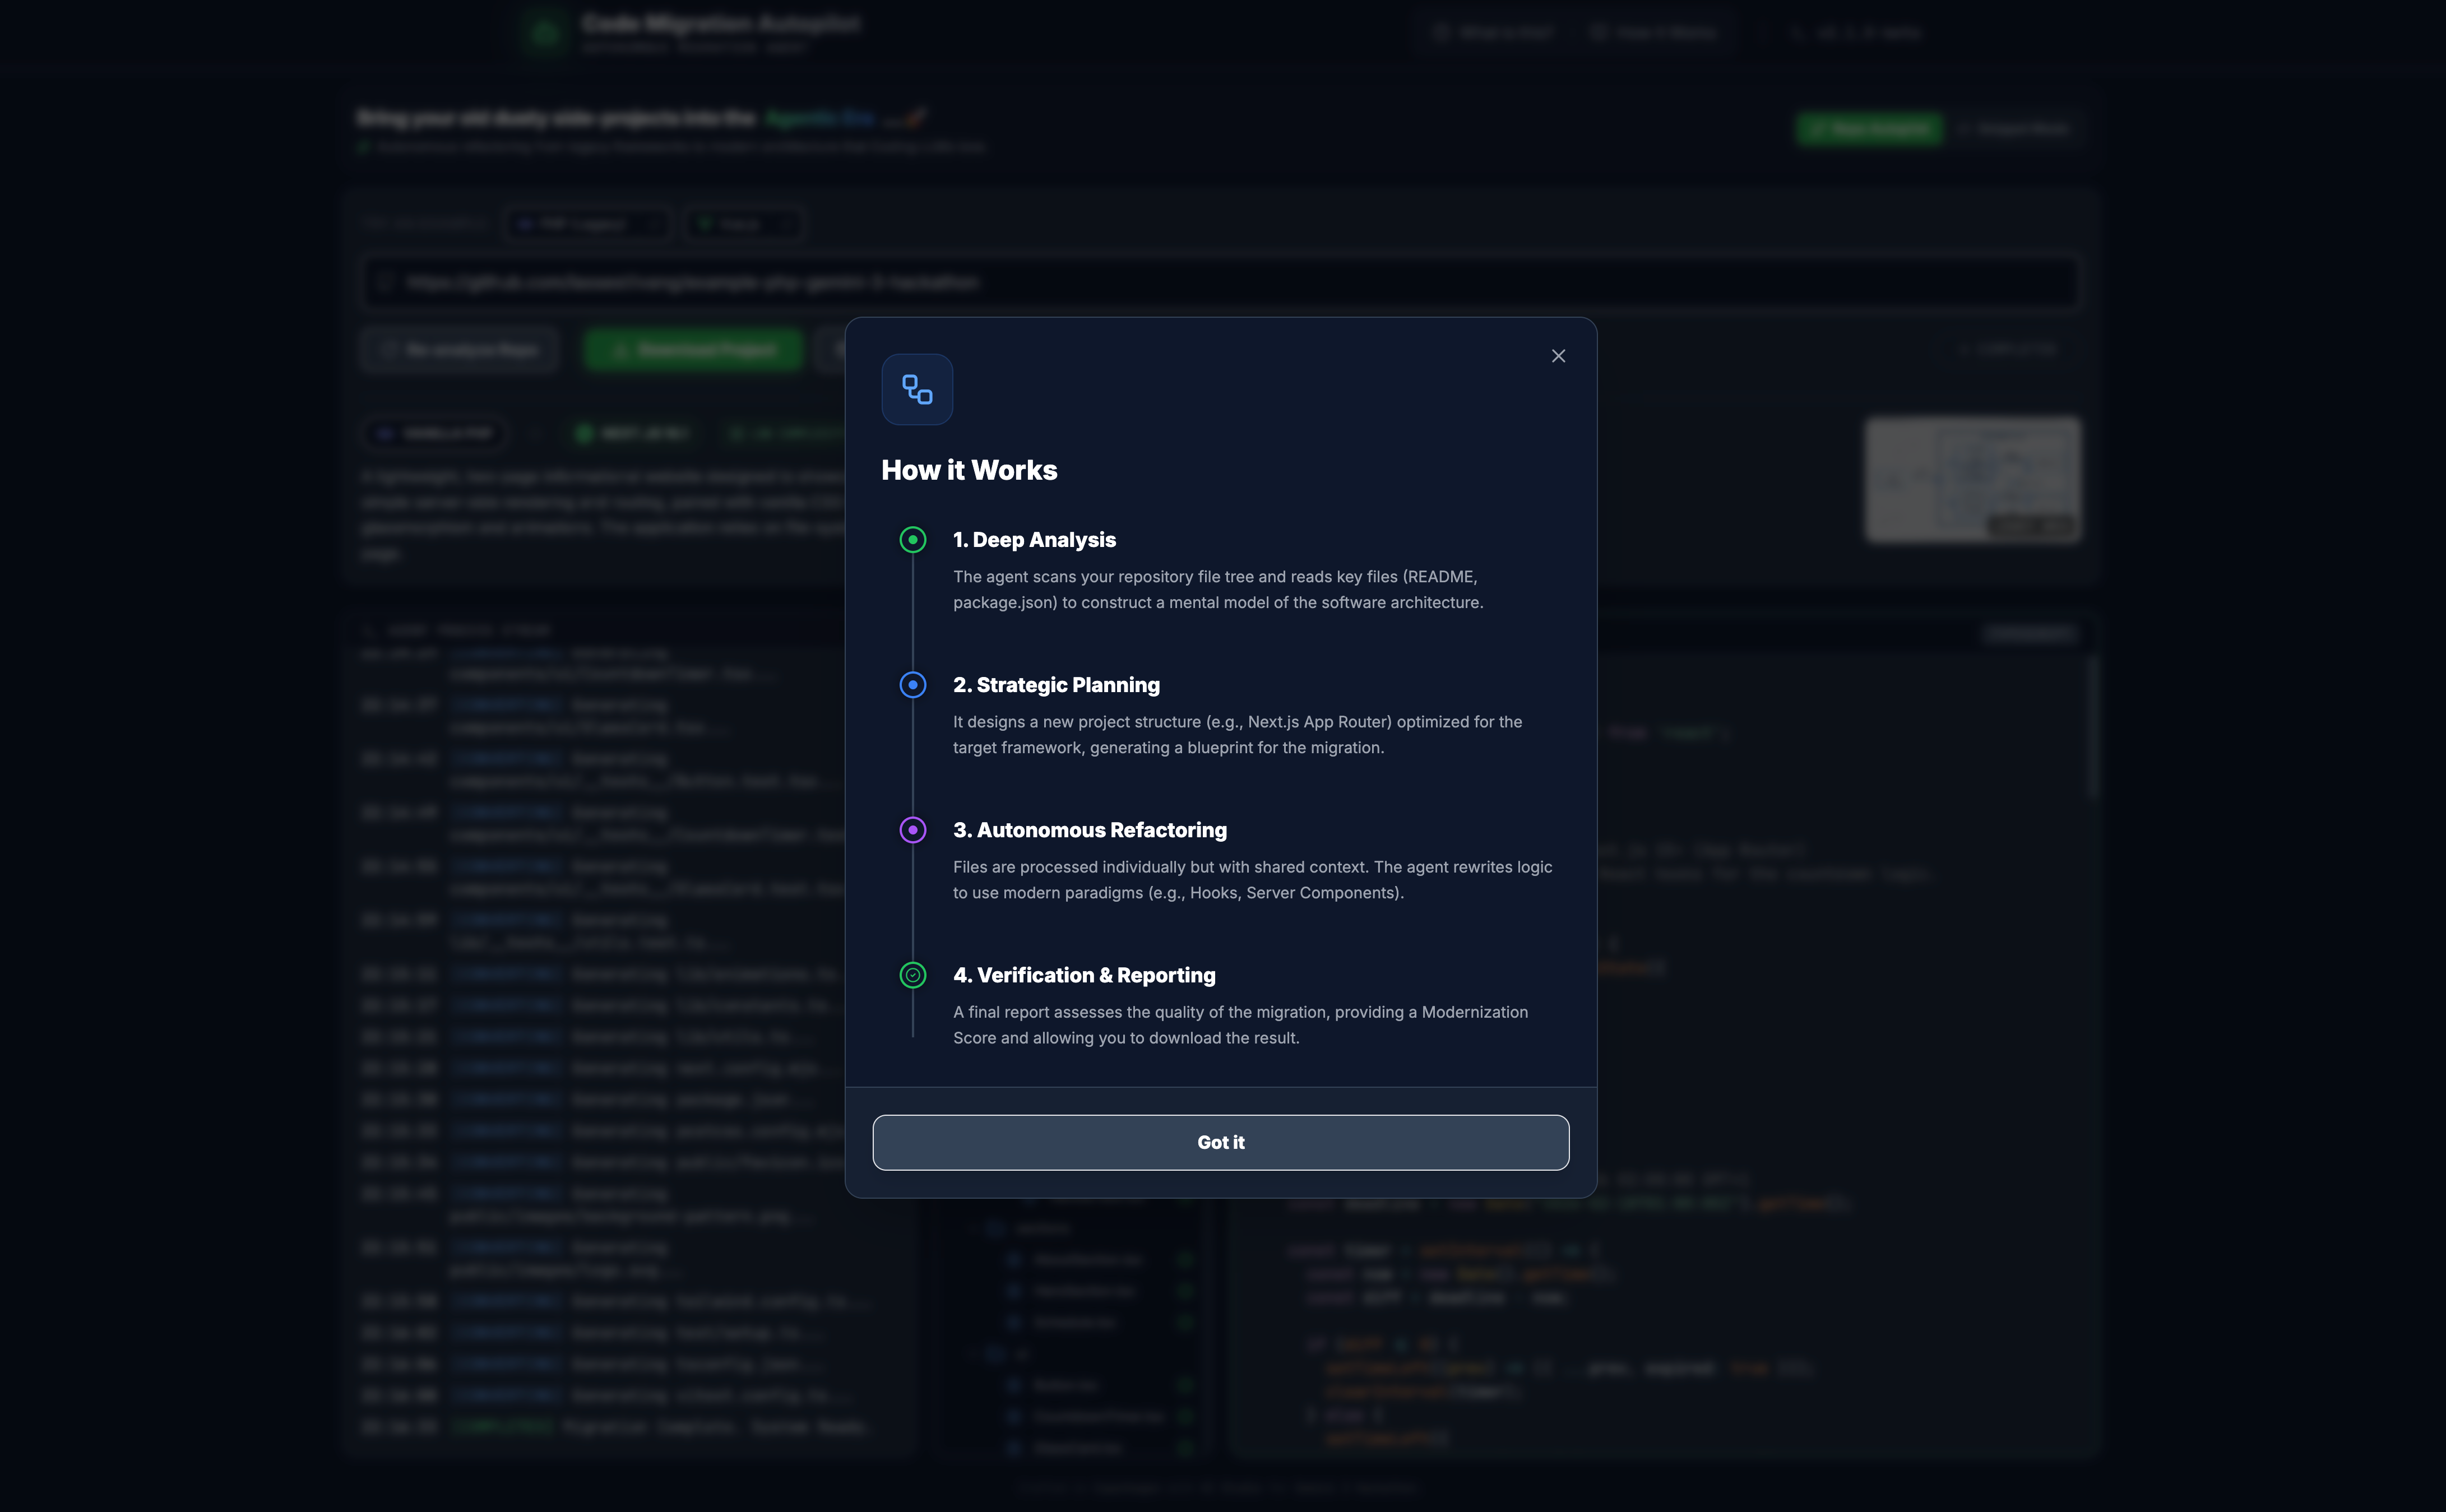Click the 'How it Works' dialog title
Image resolution: width=2446 pixels, height=1512 pixels.
coord(969,470)
